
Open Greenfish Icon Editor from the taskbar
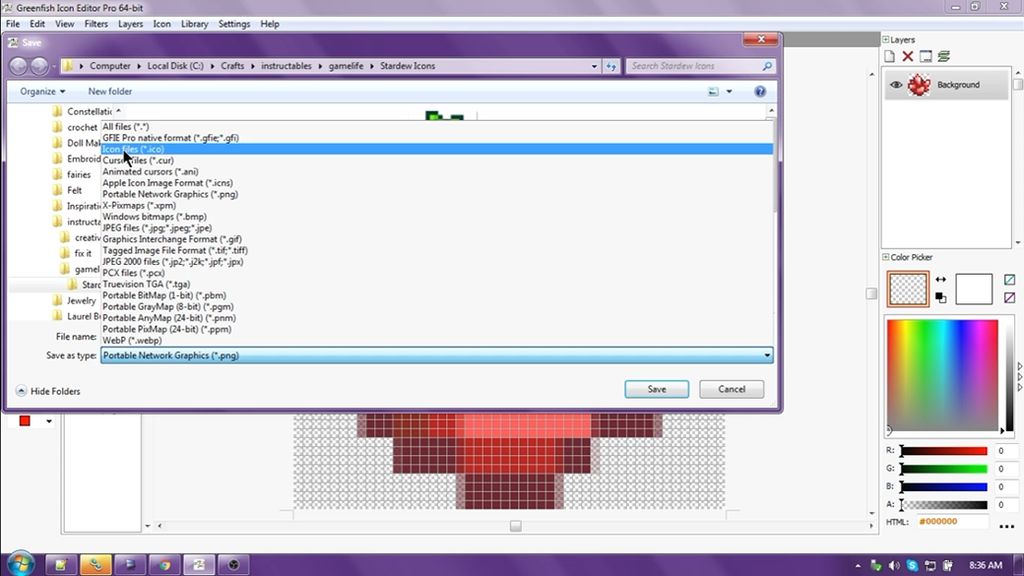tap(95, 564)
